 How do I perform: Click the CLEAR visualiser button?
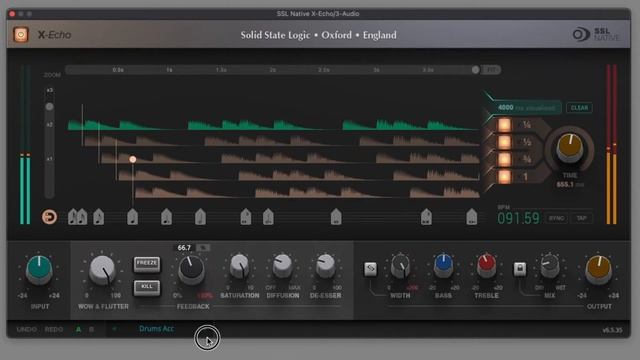pos(579,108)
